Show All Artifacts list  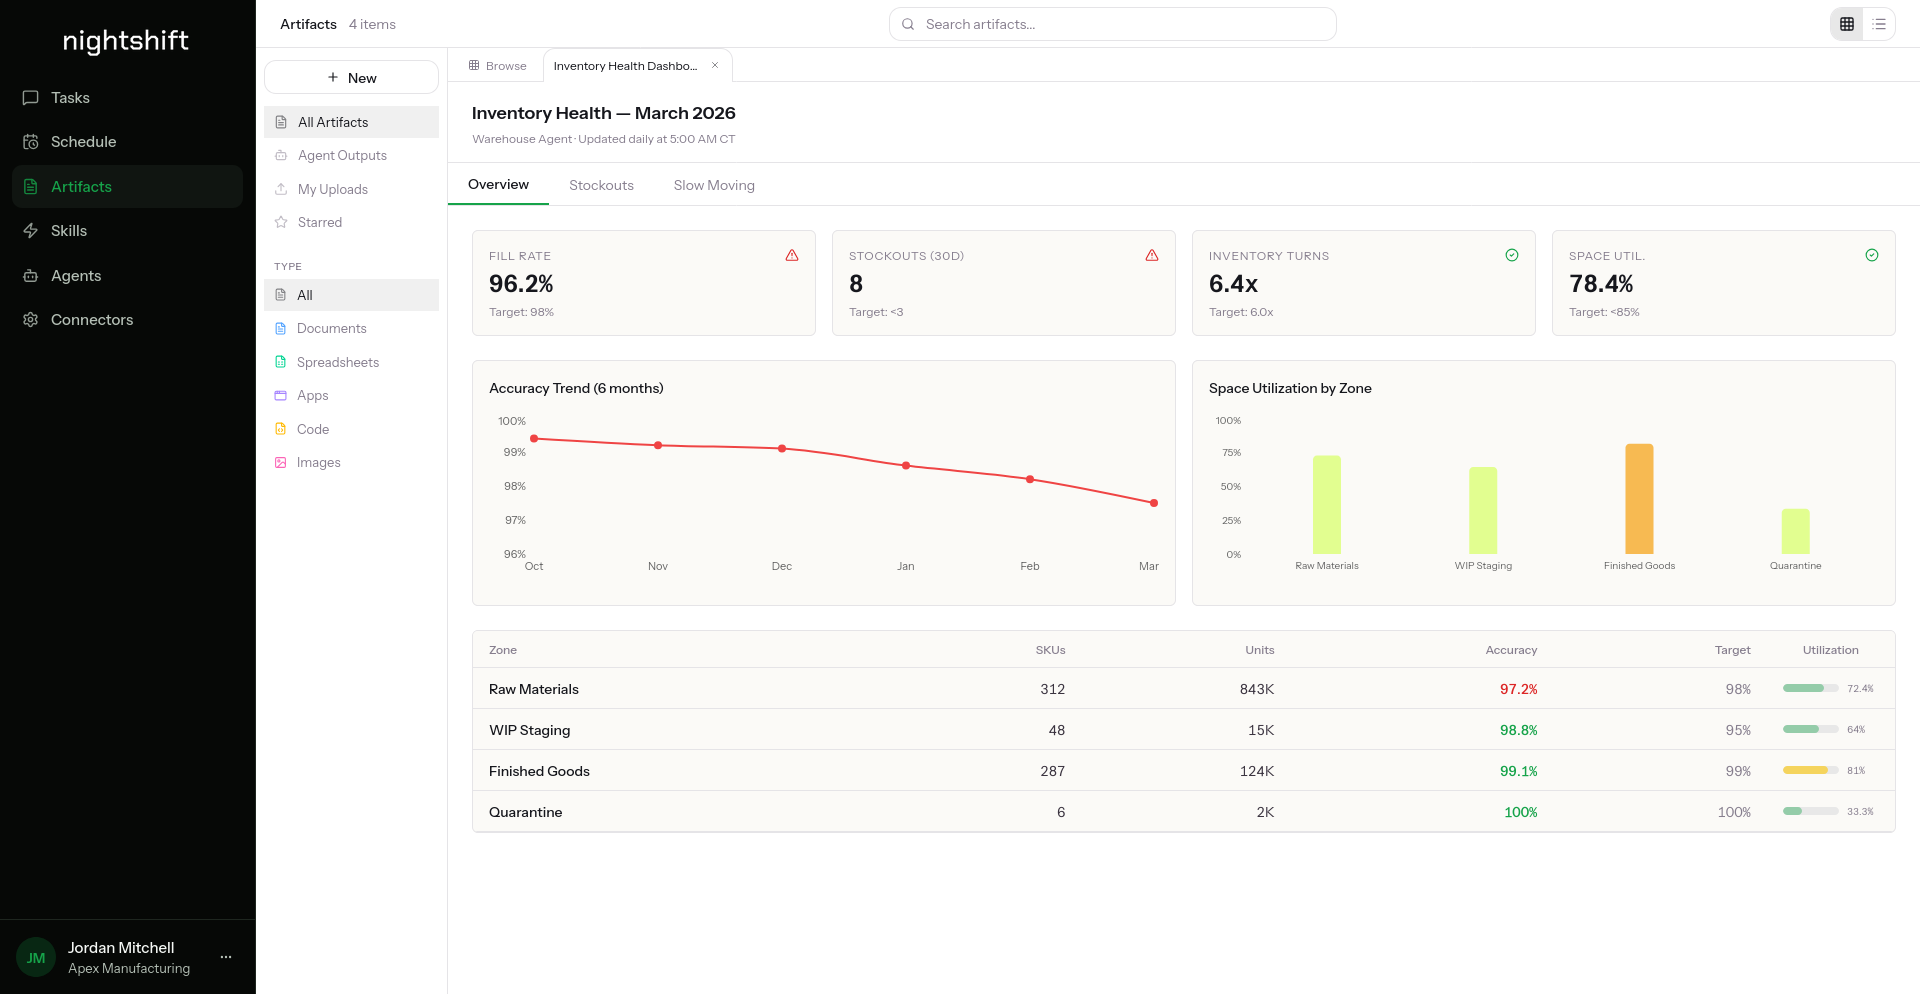(x=351, y=122)
